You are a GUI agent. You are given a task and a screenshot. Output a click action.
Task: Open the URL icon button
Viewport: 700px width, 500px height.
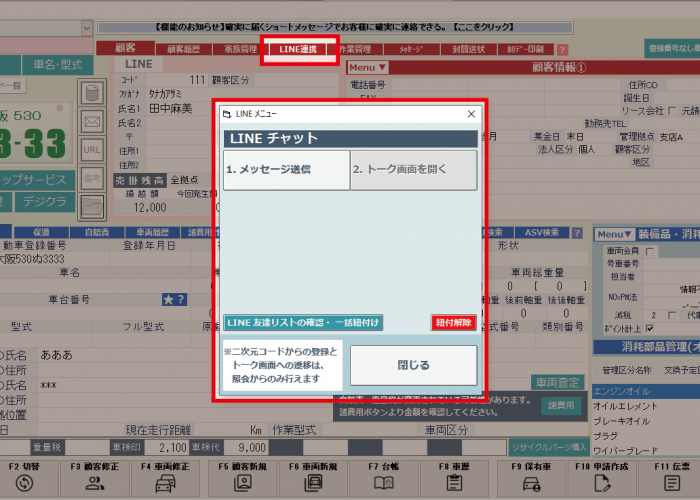[92, 150]
